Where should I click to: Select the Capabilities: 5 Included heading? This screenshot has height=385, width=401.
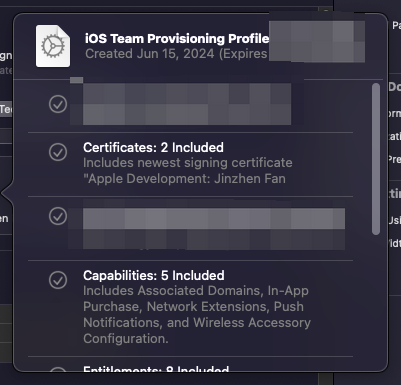(x=154, y=275)
